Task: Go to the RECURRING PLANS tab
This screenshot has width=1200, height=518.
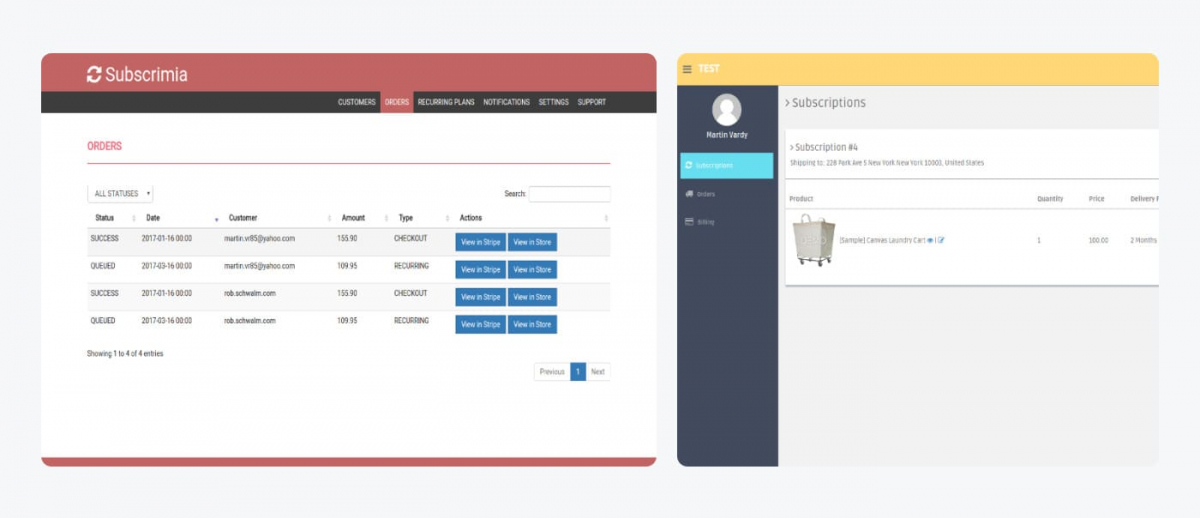Action: coord(446,102)
